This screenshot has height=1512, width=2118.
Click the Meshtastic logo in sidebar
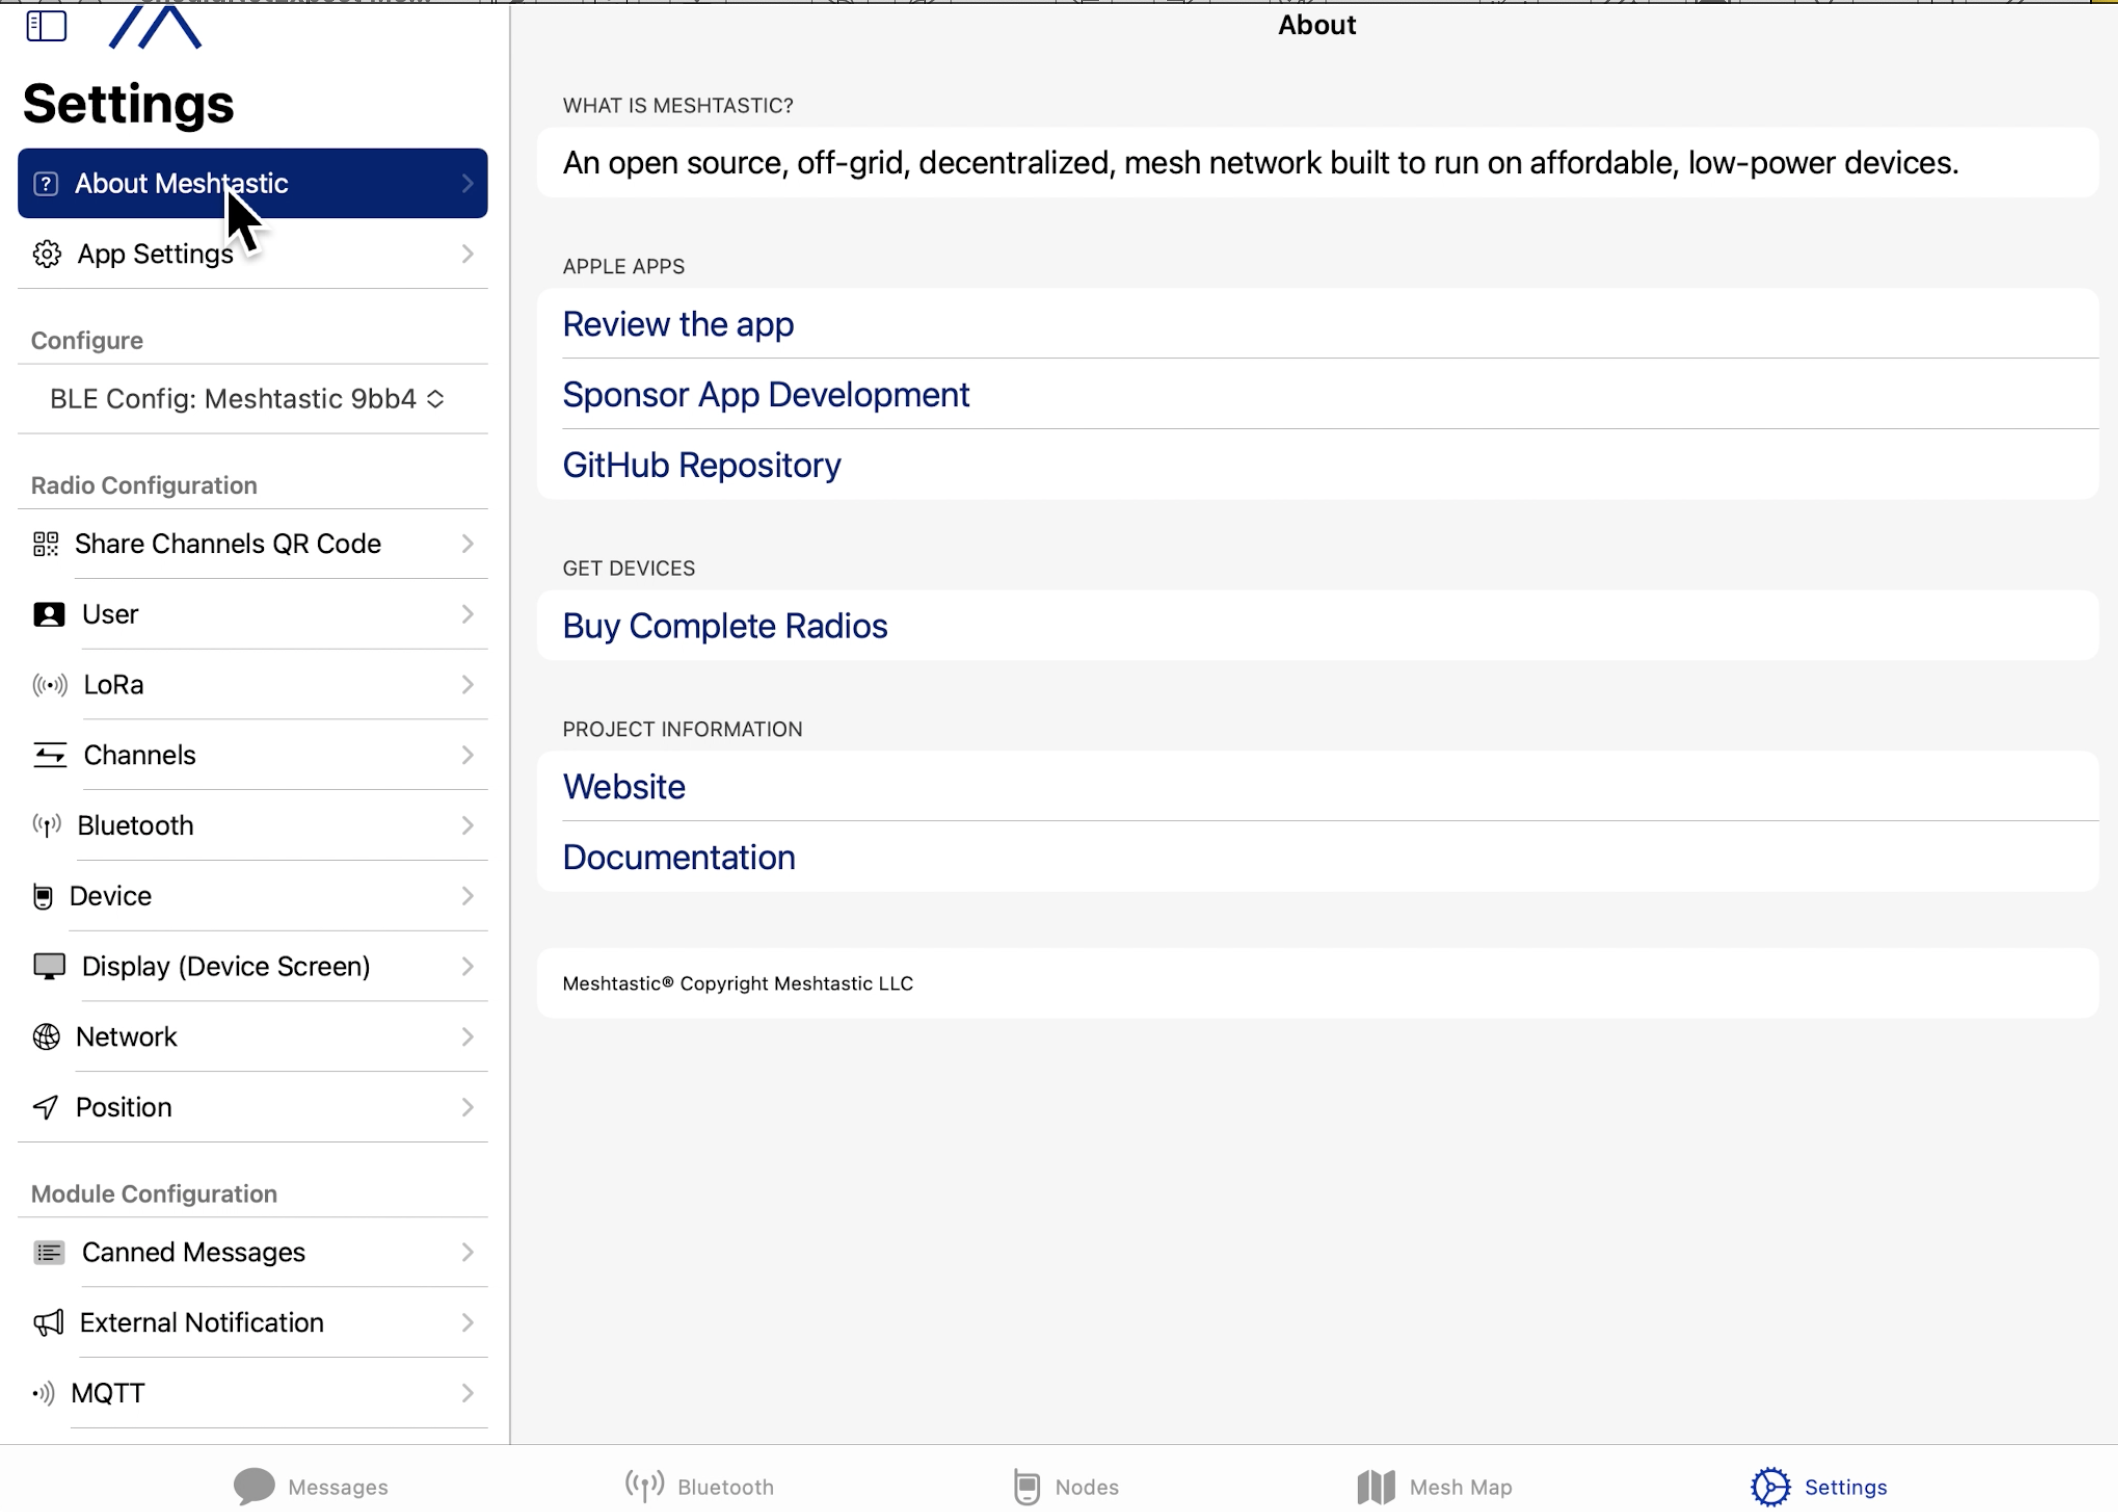[x=155, y=26]
